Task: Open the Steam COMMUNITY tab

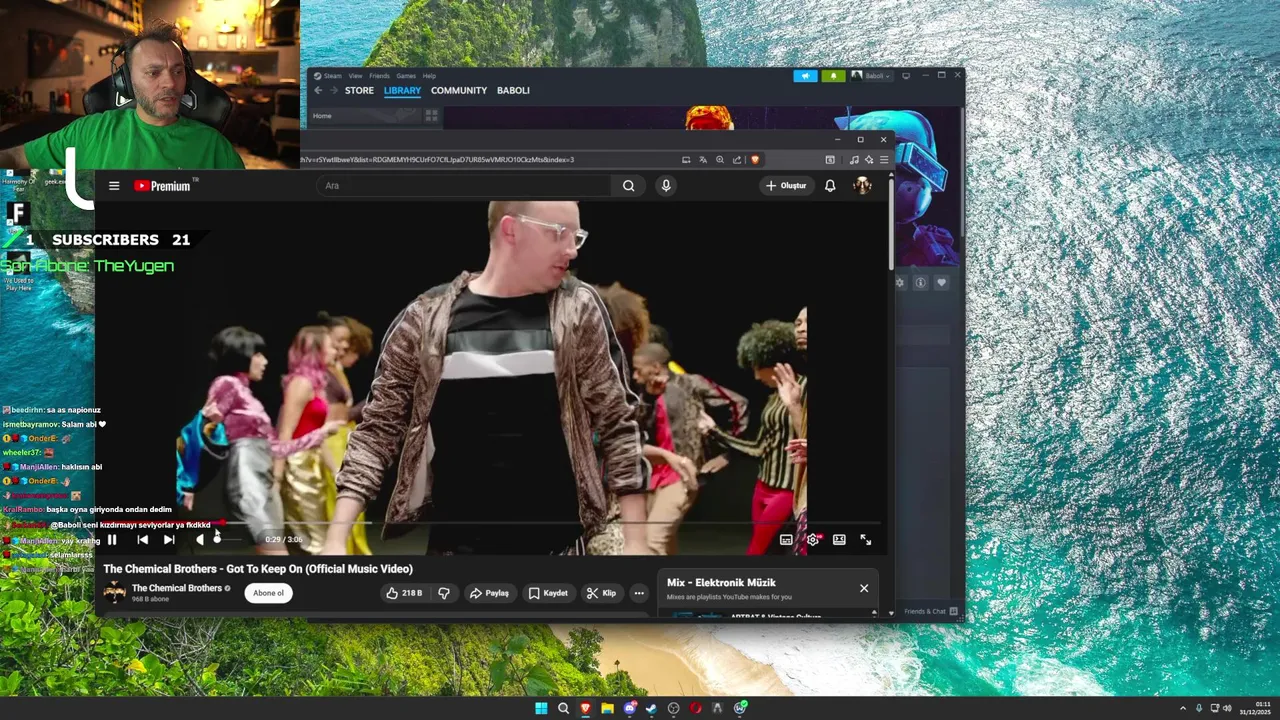Action: pyautogui.click(x=459, y=91)
